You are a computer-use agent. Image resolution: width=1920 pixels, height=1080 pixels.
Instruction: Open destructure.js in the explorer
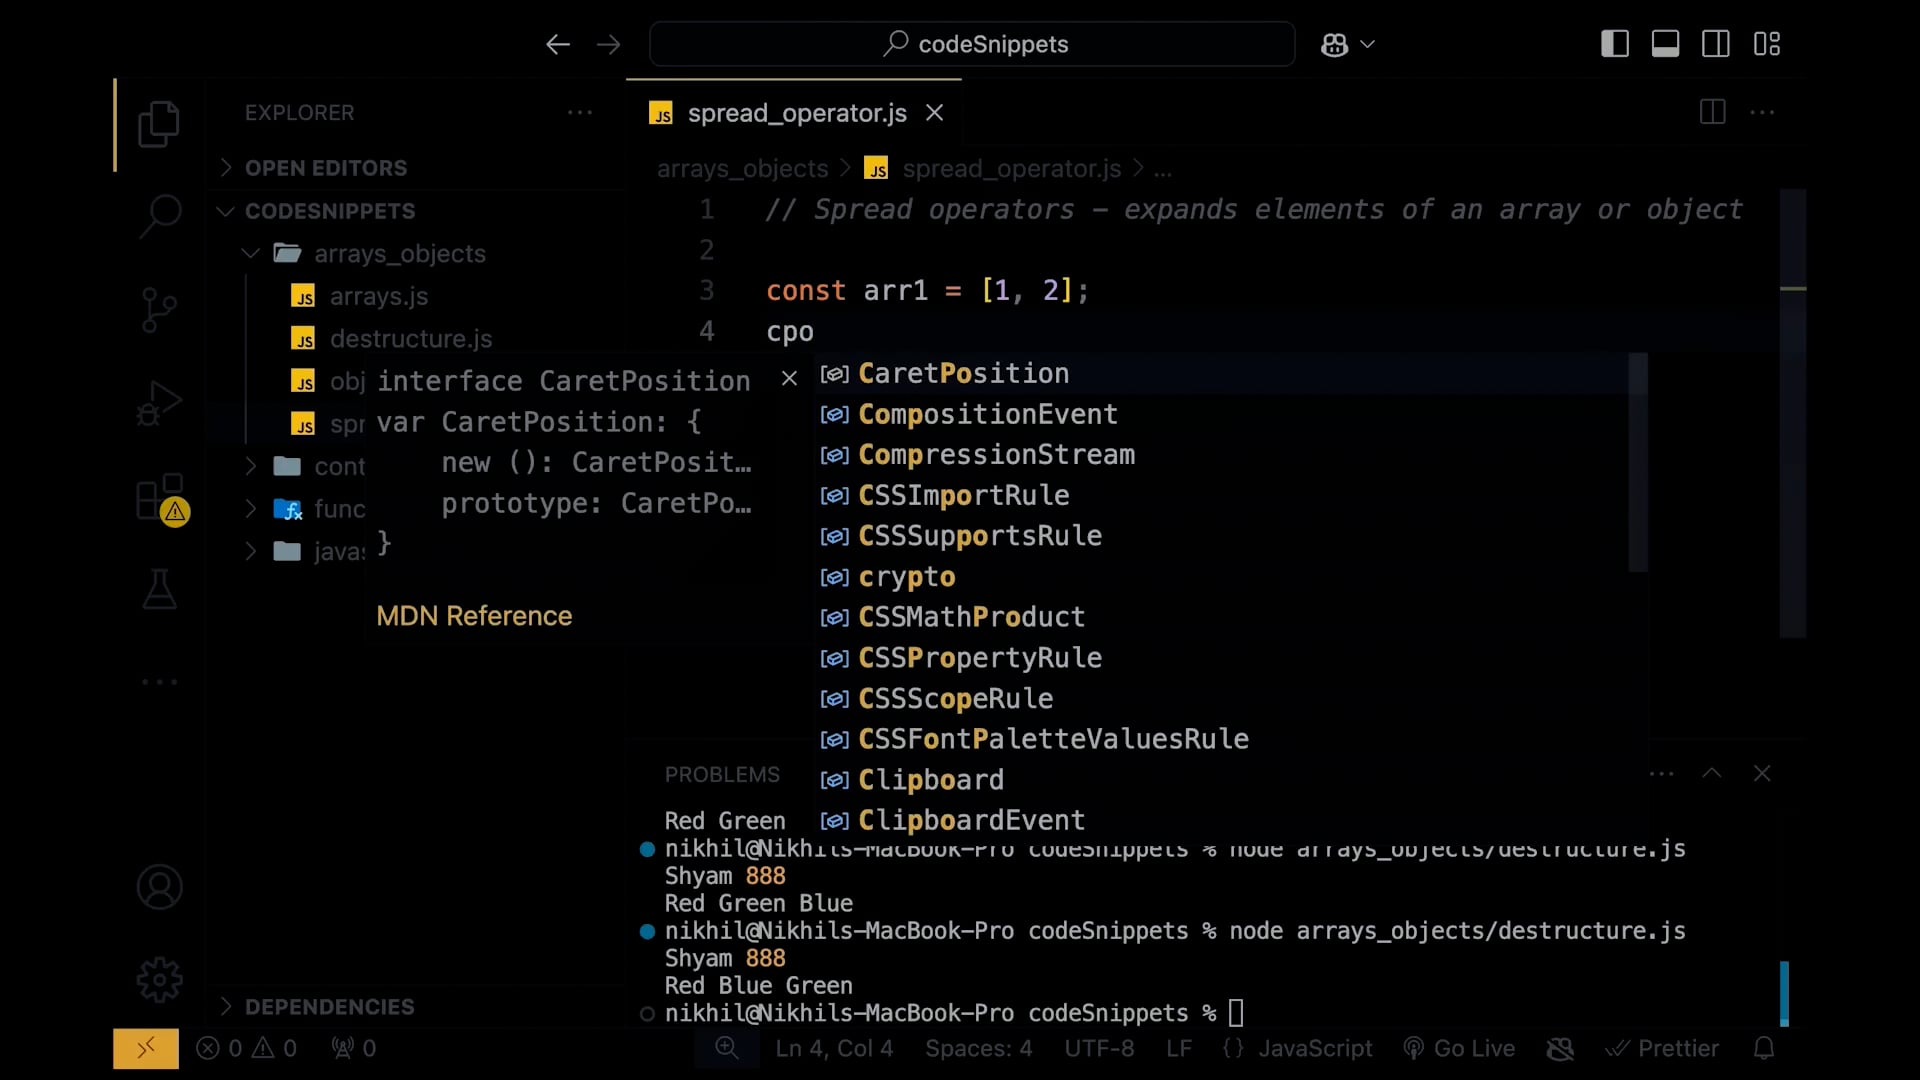coord(410,339)
